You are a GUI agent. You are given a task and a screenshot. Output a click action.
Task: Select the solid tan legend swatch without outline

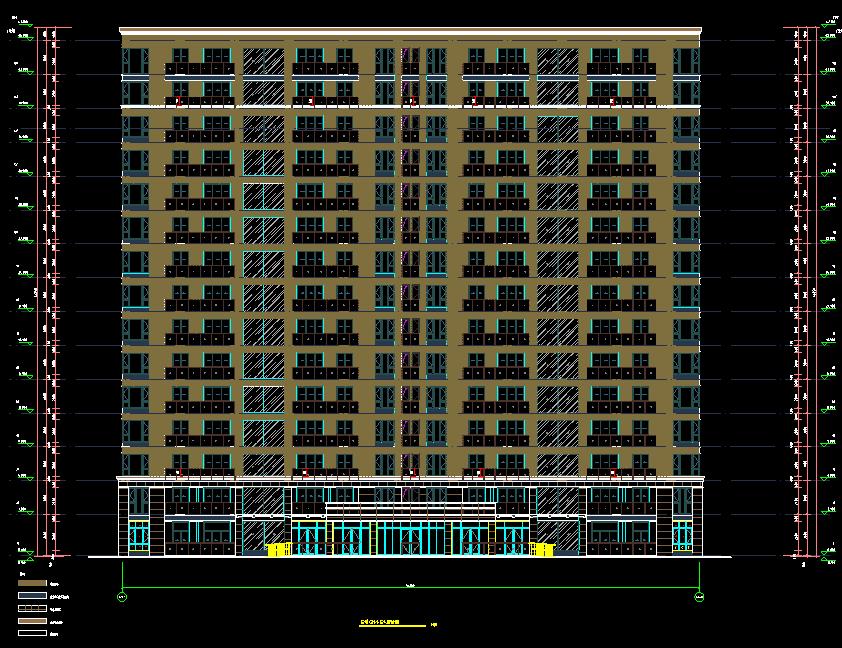32,583
